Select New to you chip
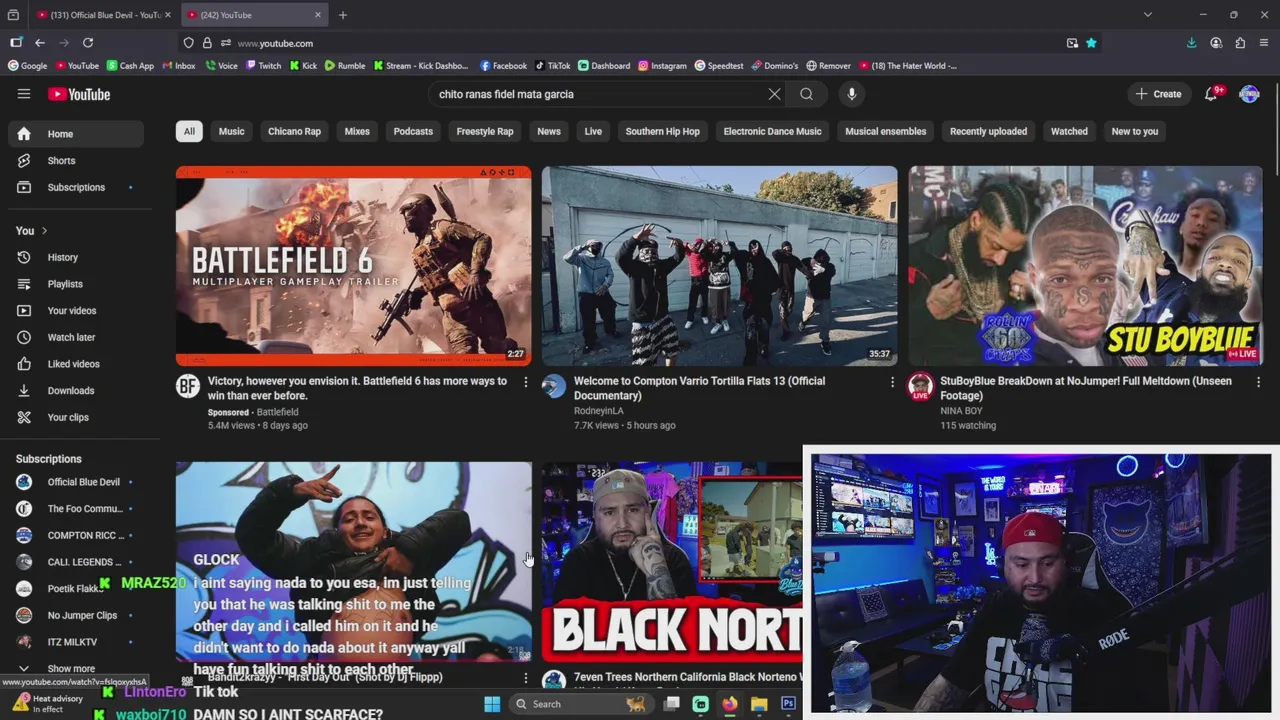This screenshot has height=720, width=1280. (1135, 131)
